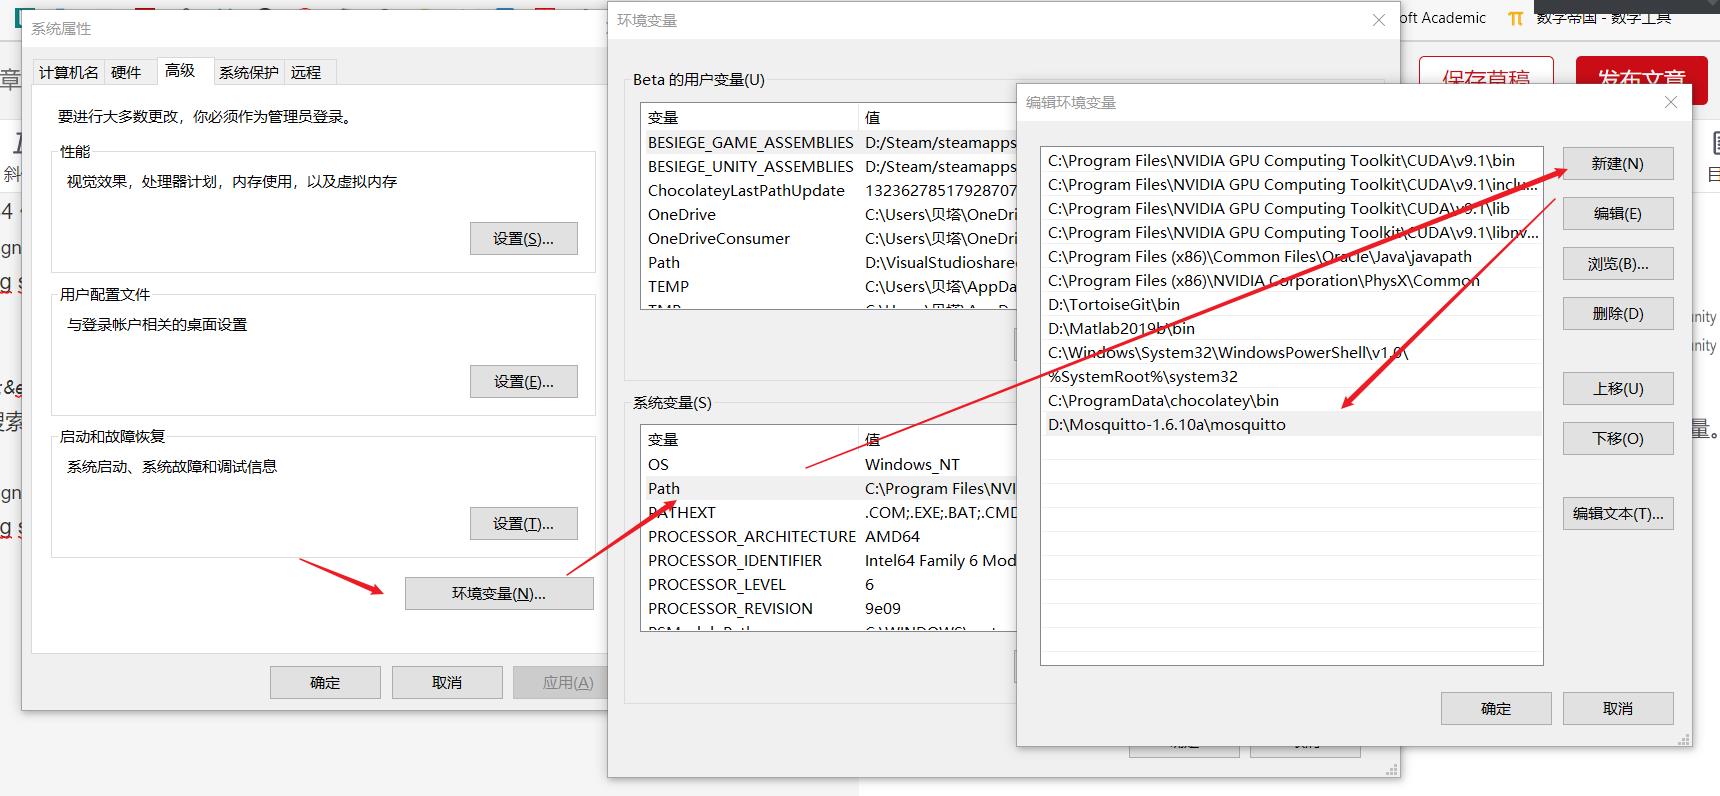Click 应用(A) in 系统属性 window
The image size is (1720, 796).
(562, 683)
